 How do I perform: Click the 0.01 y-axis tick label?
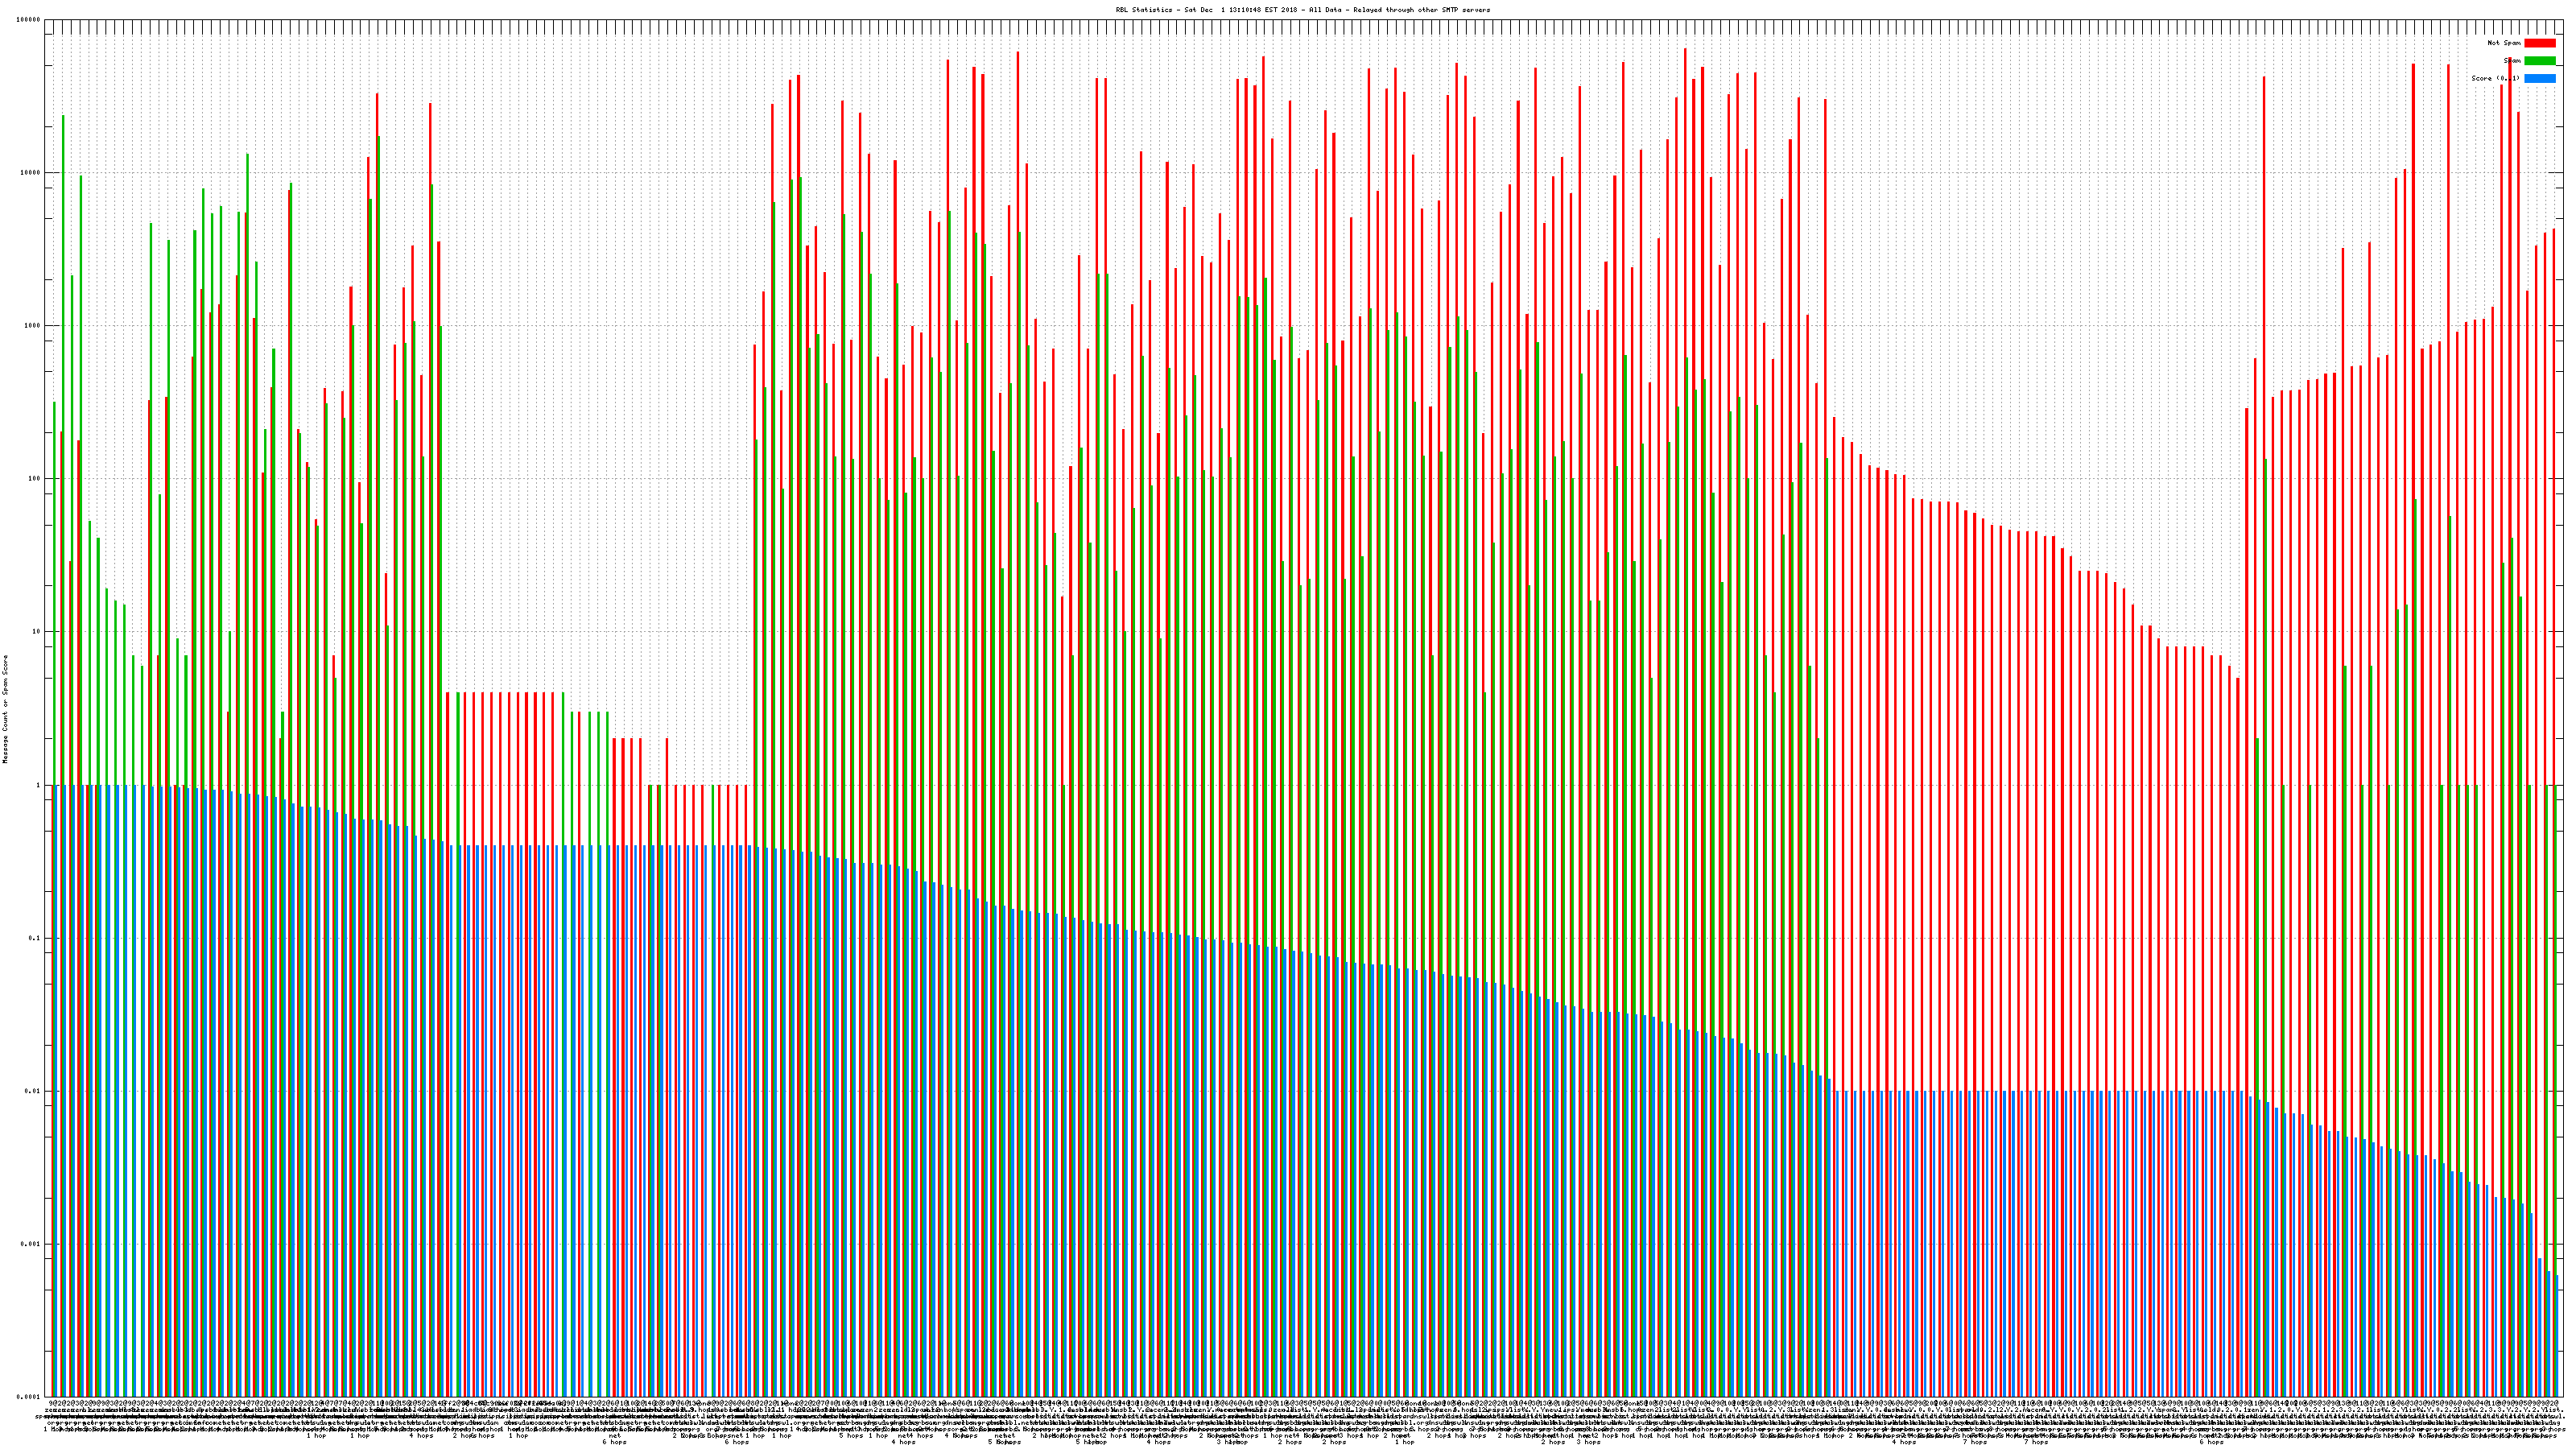pyautogui.click(x=33, y=1091)
